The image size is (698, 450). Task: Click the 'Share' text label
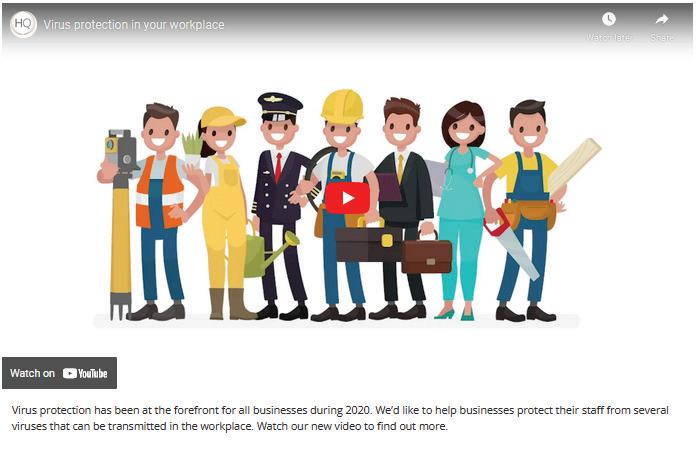click(x=661, y=37)
